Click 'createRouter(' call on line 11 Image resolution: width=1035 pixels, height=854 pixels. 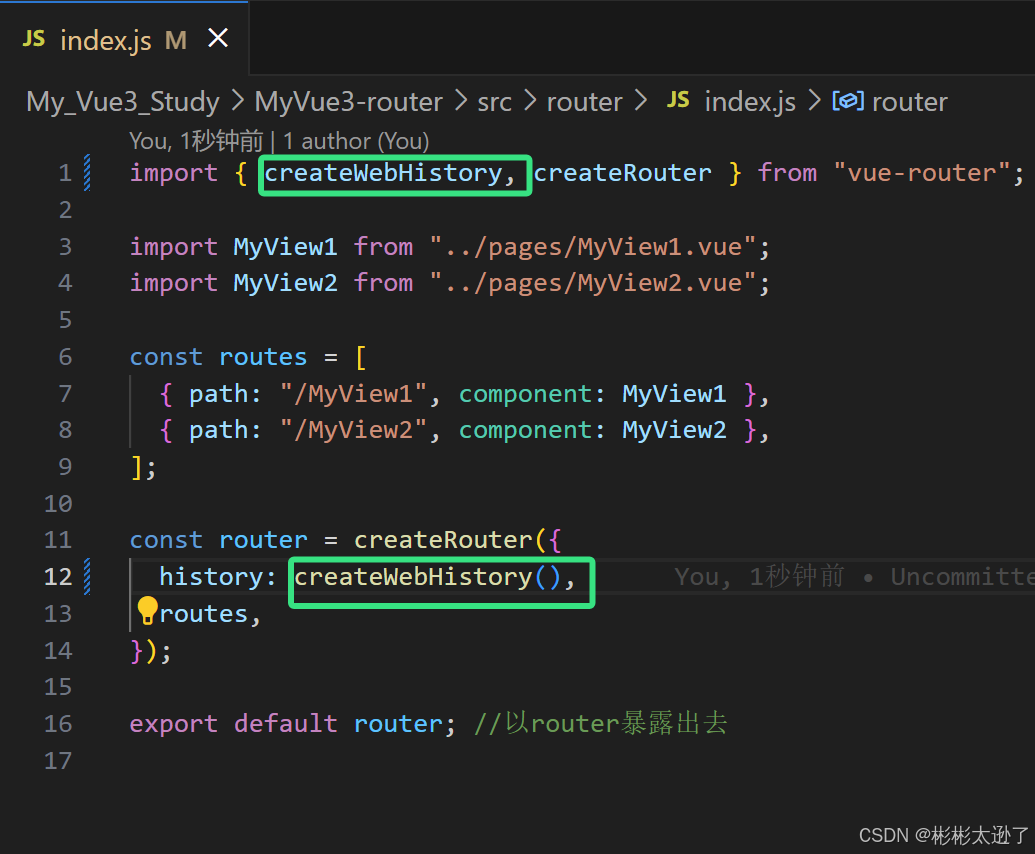451,541
